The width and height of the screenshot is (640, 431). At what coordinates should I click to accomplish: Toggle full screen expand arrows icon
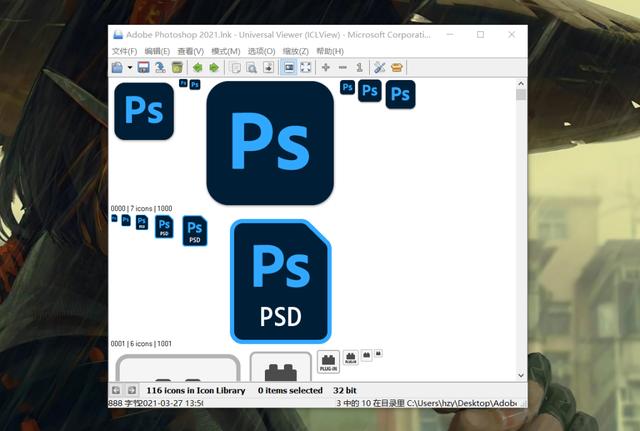(306, 67)
